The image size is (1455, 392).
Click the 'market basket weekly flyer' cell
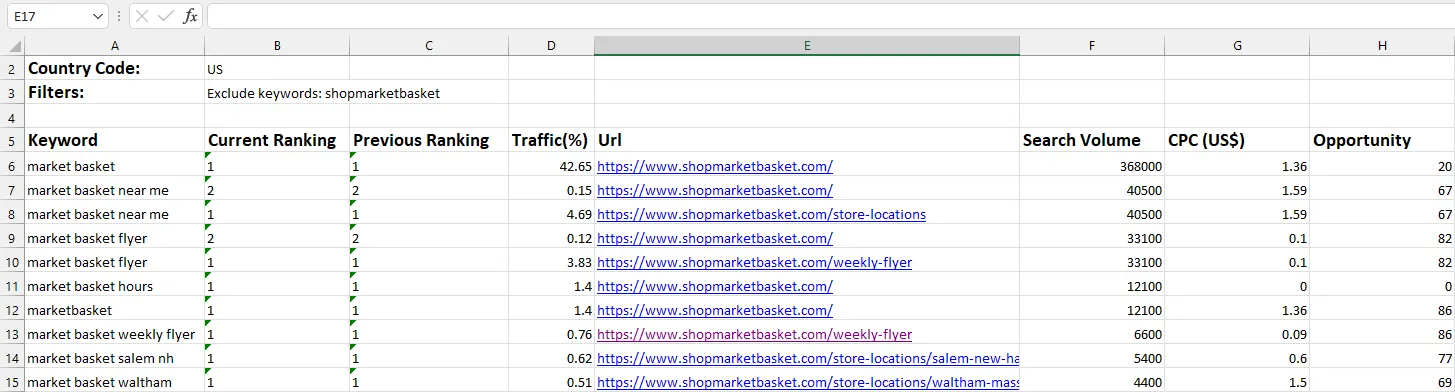coord(115,334)
